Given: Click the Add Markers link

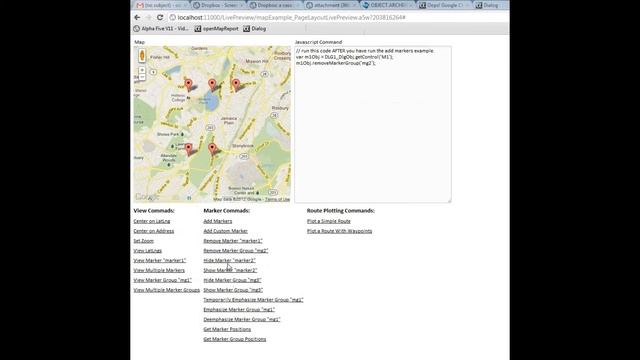Looking at the screenshot, I should (x=218, y=221).
